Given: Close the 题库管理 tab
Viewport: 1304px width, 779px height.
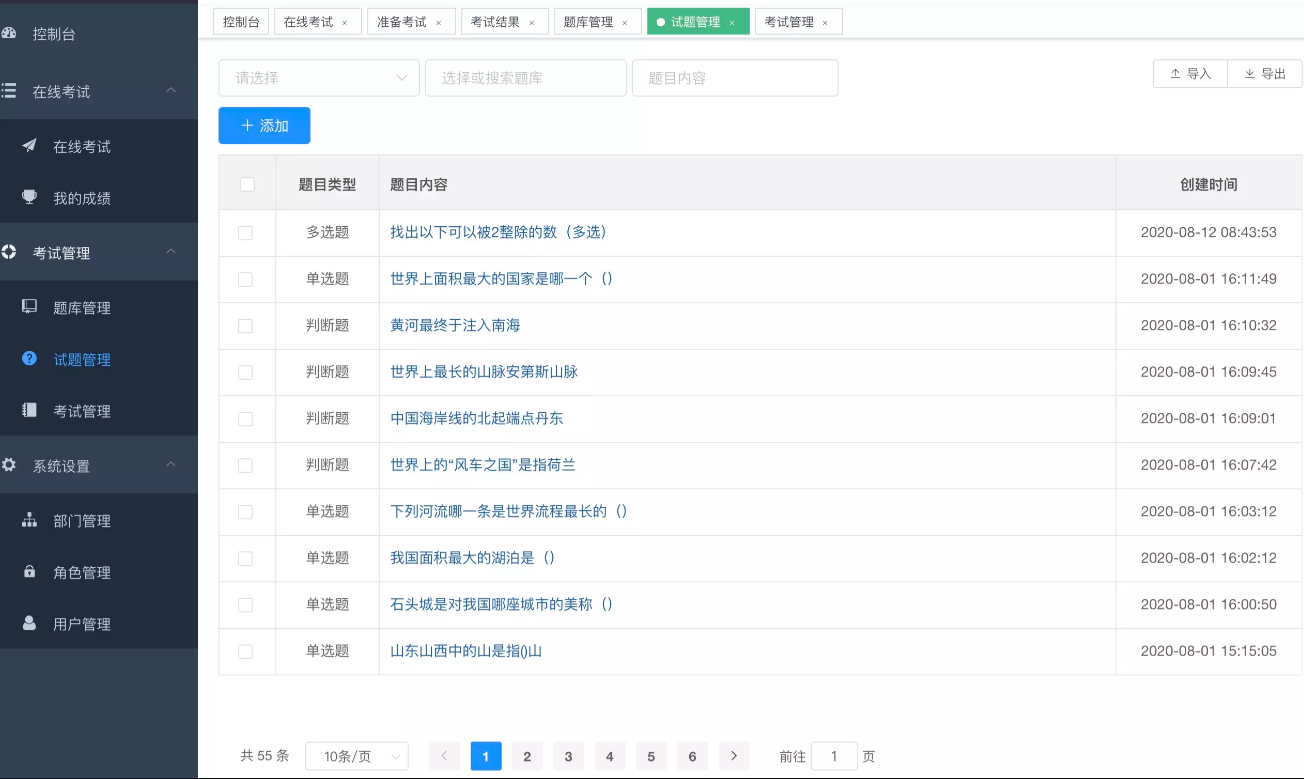Looking at the screenshot, I should [625, 22].
